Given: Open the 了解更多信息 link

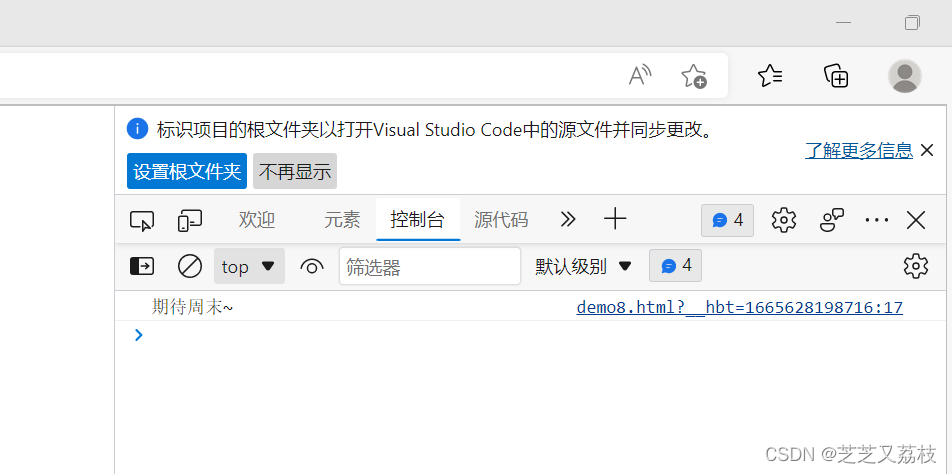Looking at the screenshot, I should point(859,150).
